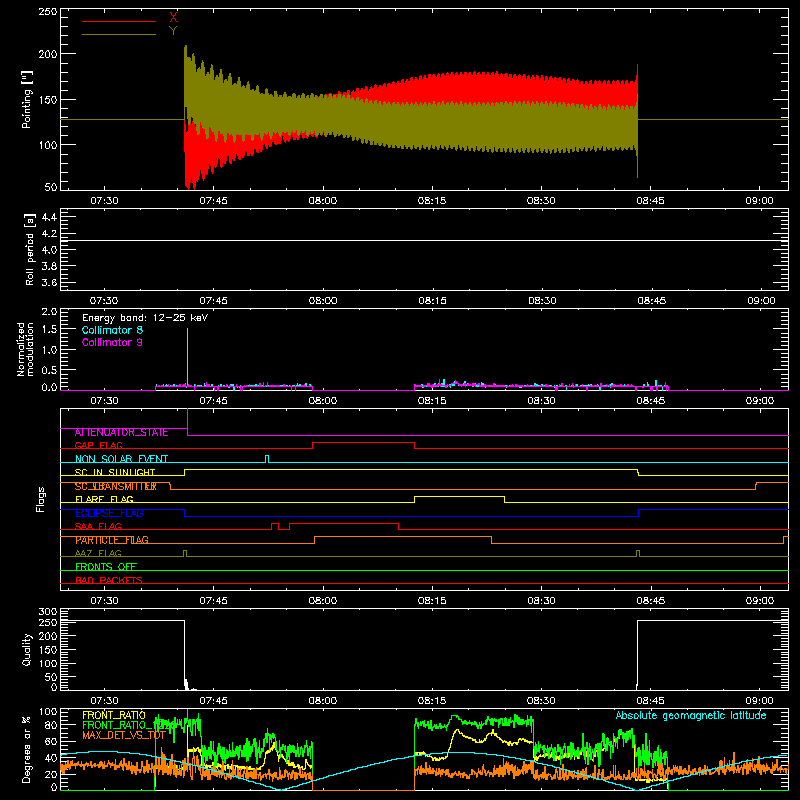Click the Quality axis title
800x800 pixels.
pos(27,649)
